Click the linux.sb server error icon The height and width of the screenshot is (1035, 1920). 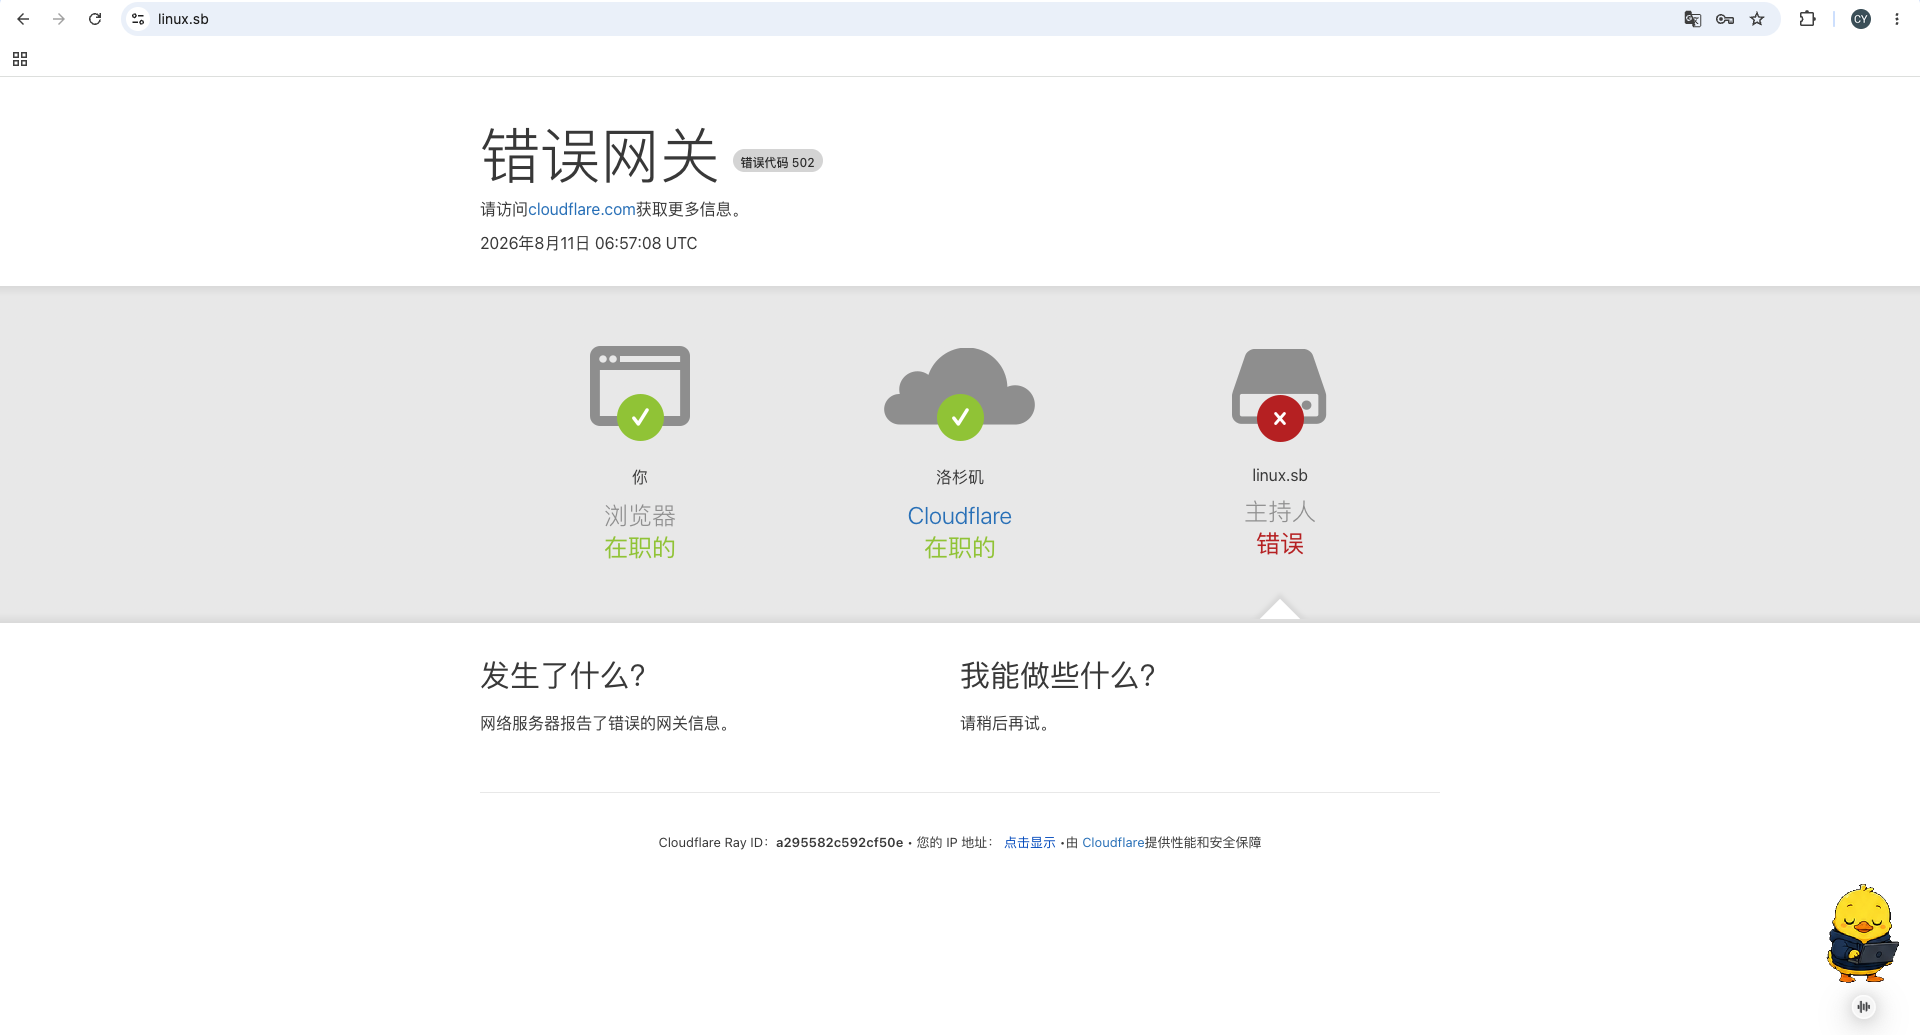click(1279, 394)
